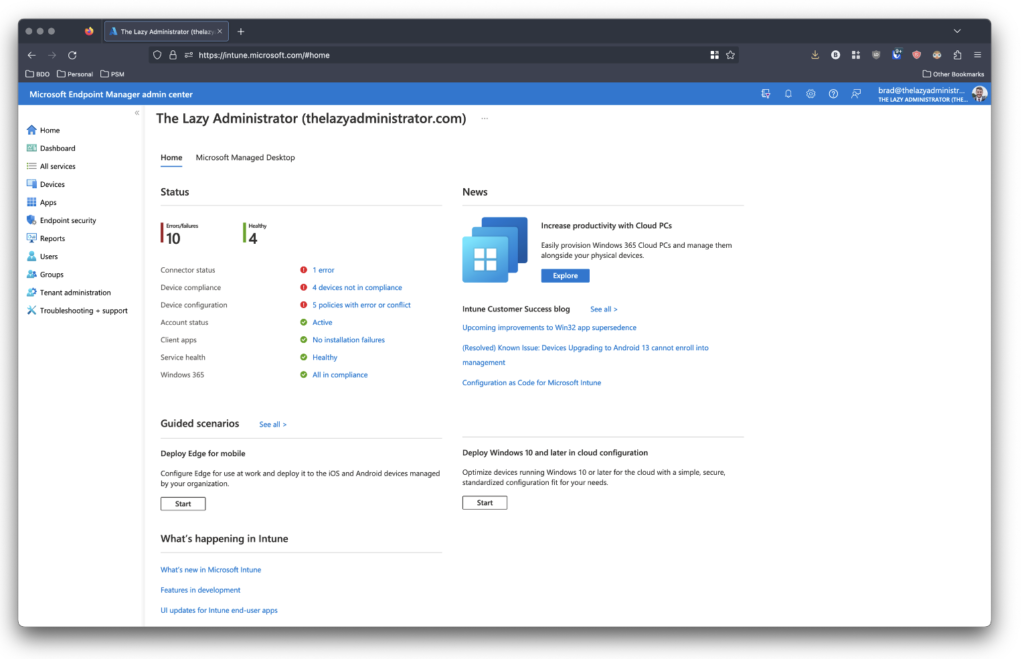Open the Other Bookmarks folder
The height and width of the screenshot is (659, 1024).
953,74
